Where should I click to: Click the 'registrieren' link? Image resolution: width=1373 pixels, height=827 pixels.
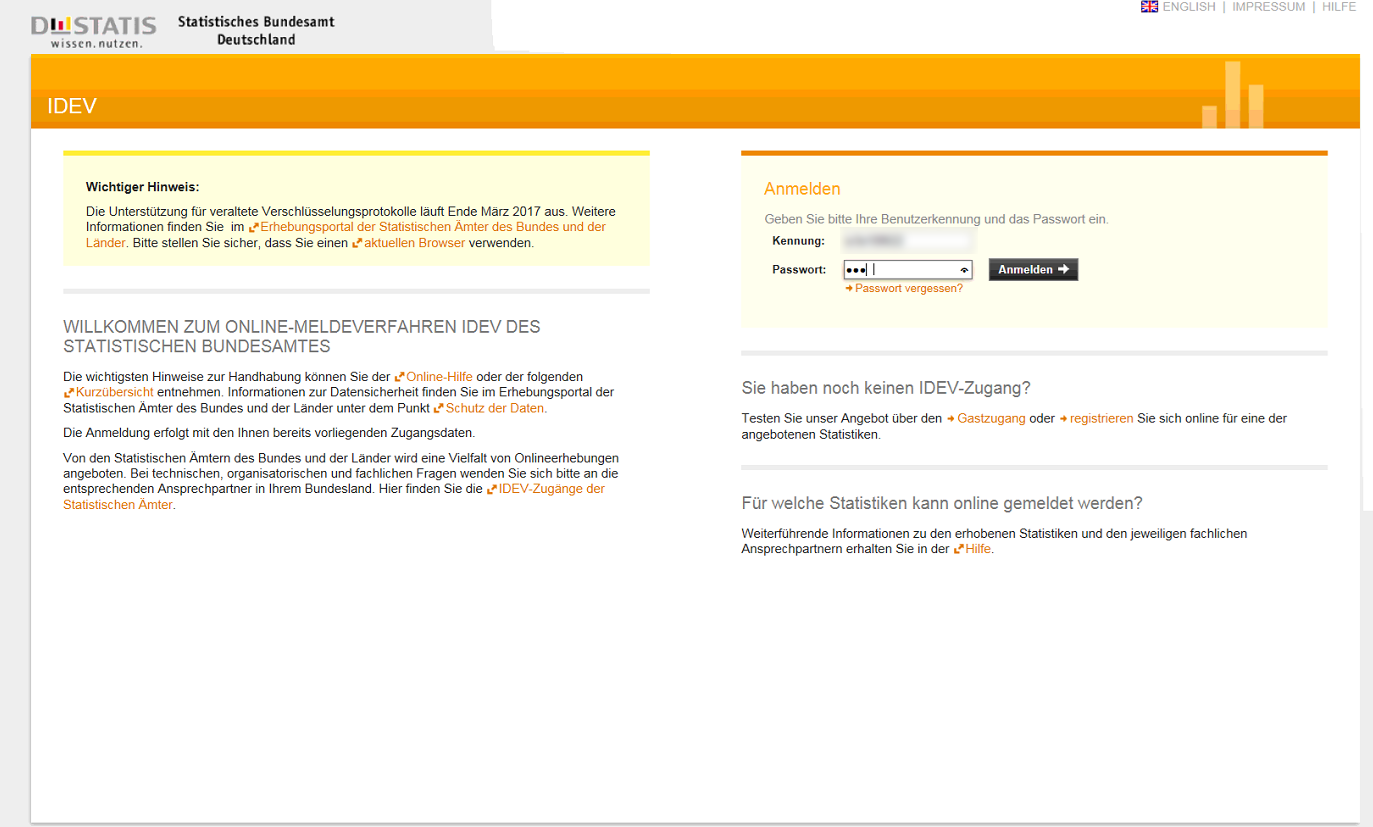point(1096,419)
